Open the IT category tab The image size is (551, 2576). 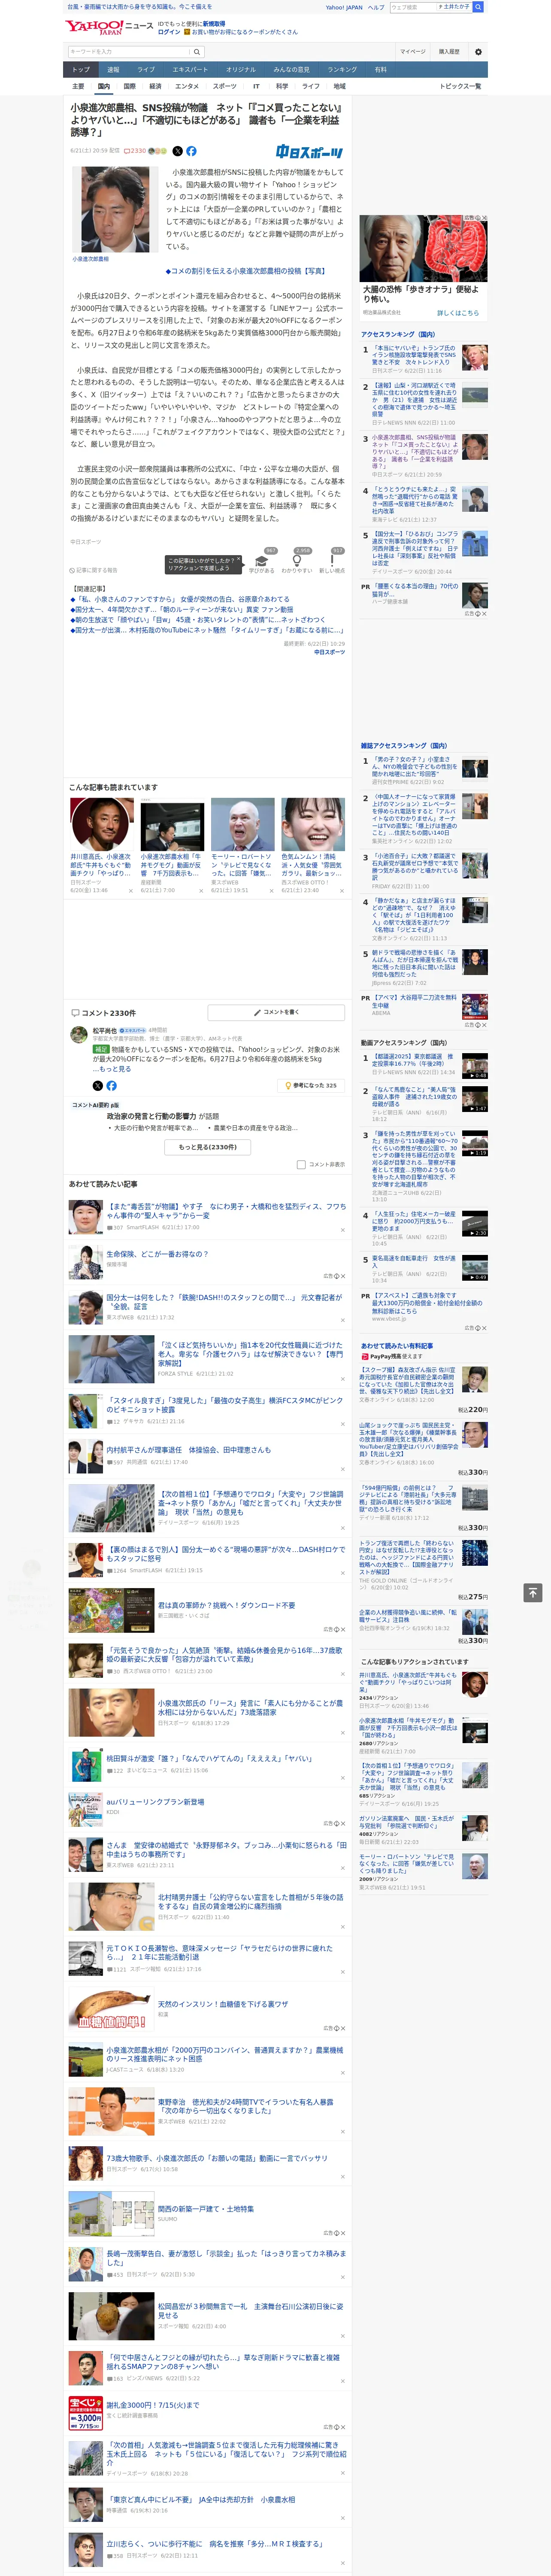[256, 86]
